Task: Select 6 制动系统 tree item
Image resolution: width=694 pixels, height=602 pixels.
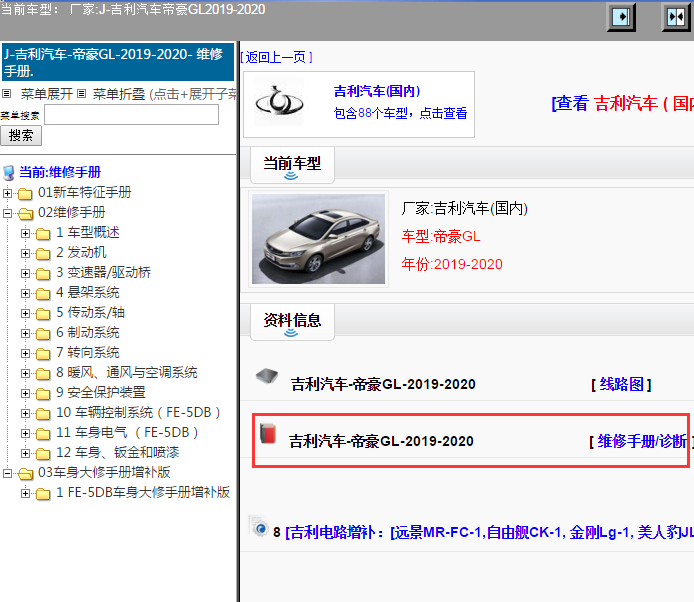Action: [x=88, y=332]
